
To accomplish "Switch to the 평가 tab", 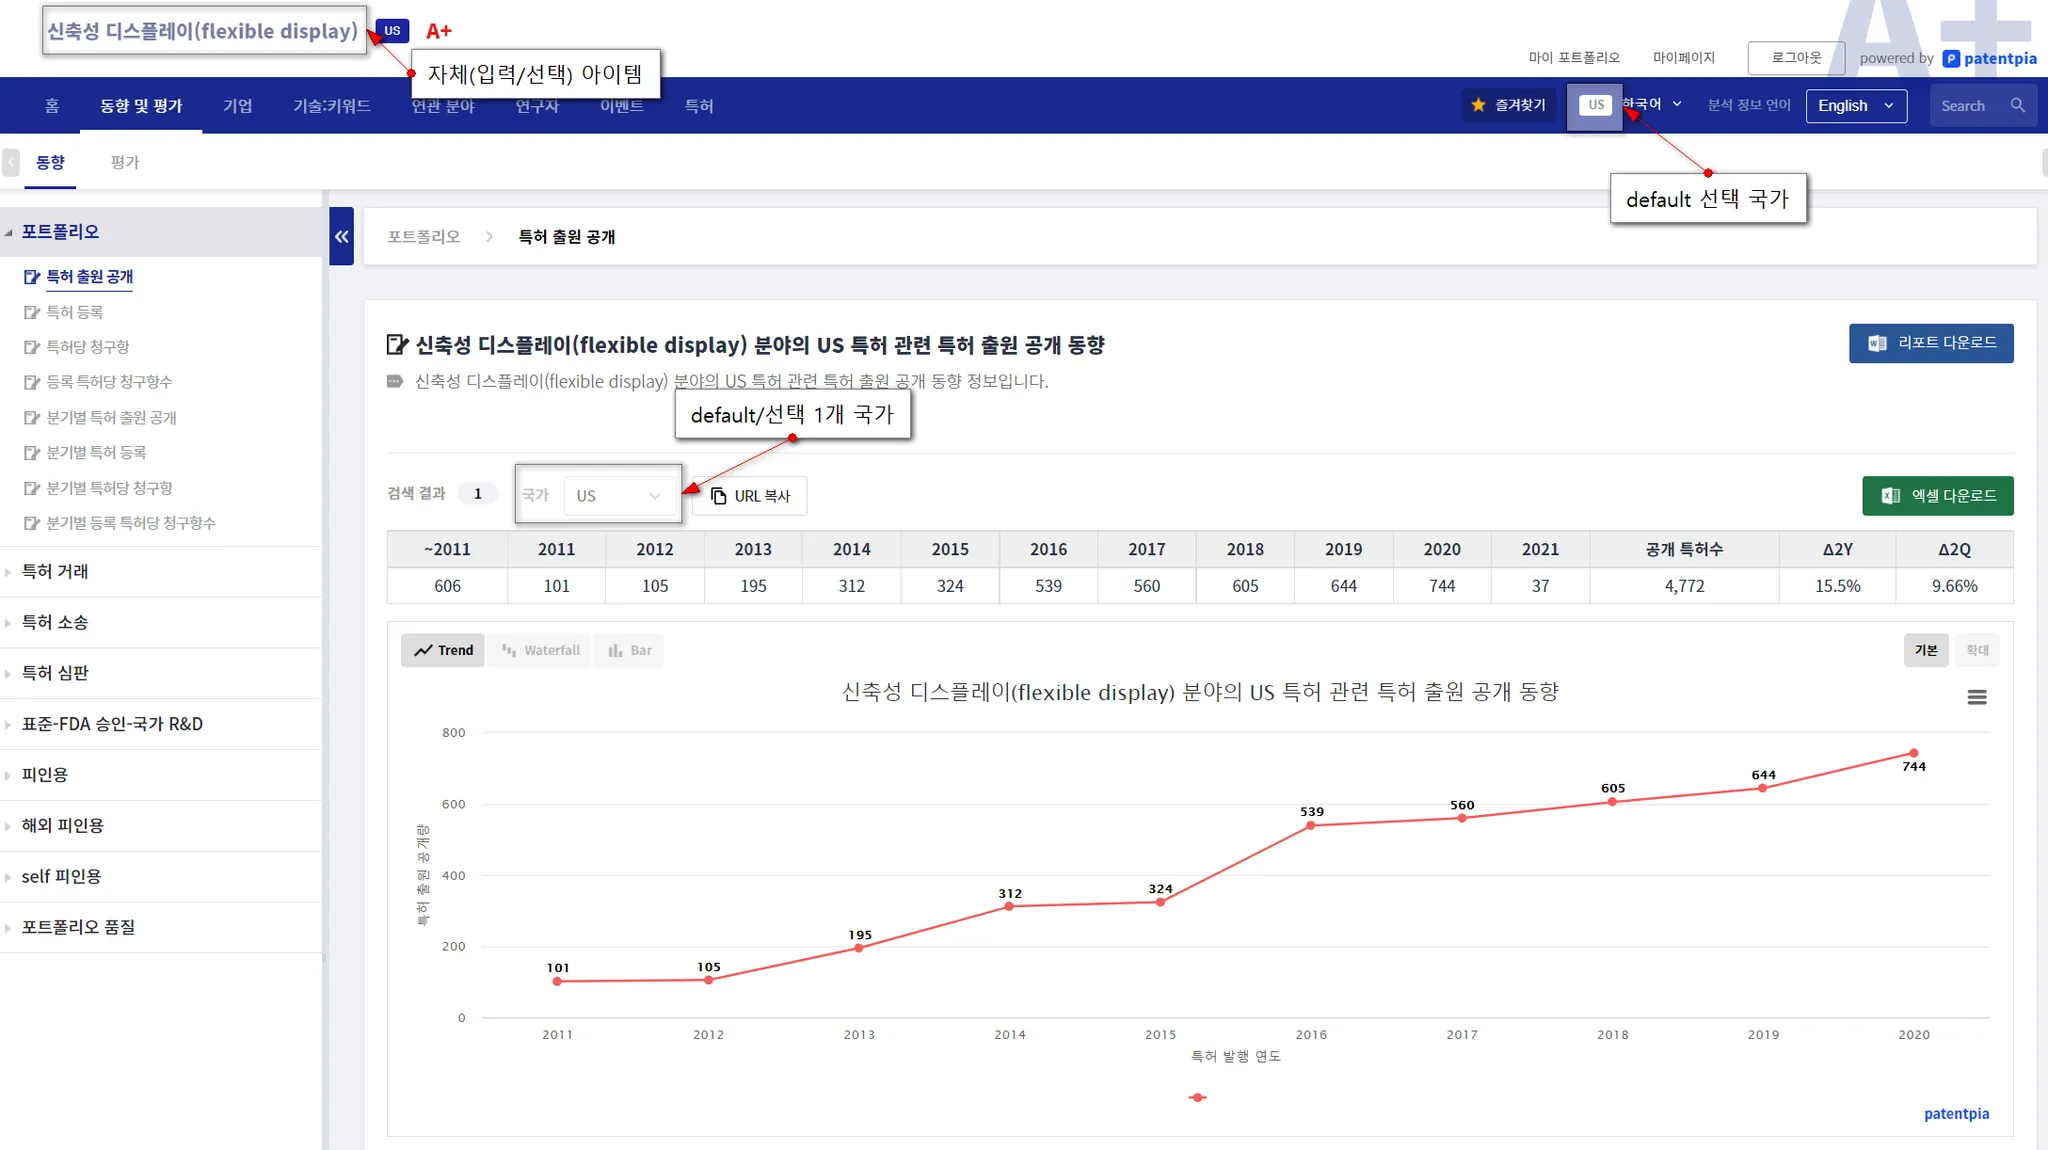I will coord(125,162).
